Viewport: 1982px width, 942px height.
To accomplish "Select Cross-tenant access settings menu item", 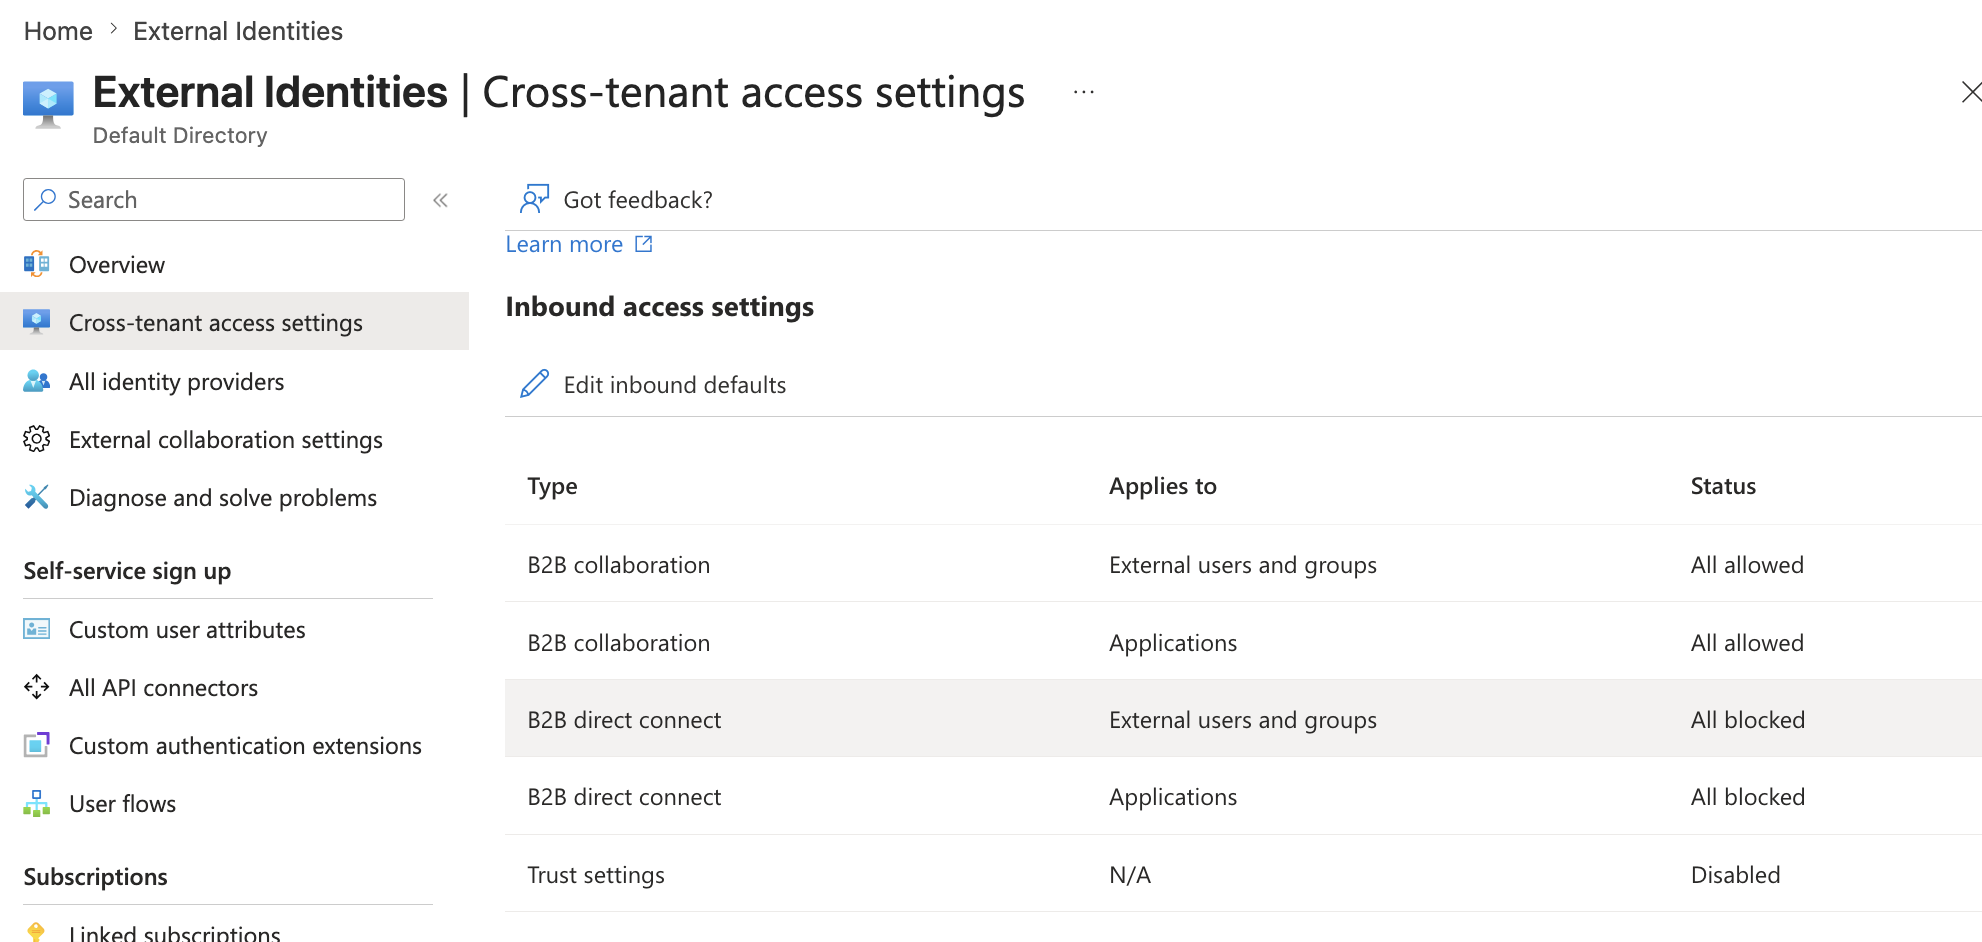I will 234,322.
